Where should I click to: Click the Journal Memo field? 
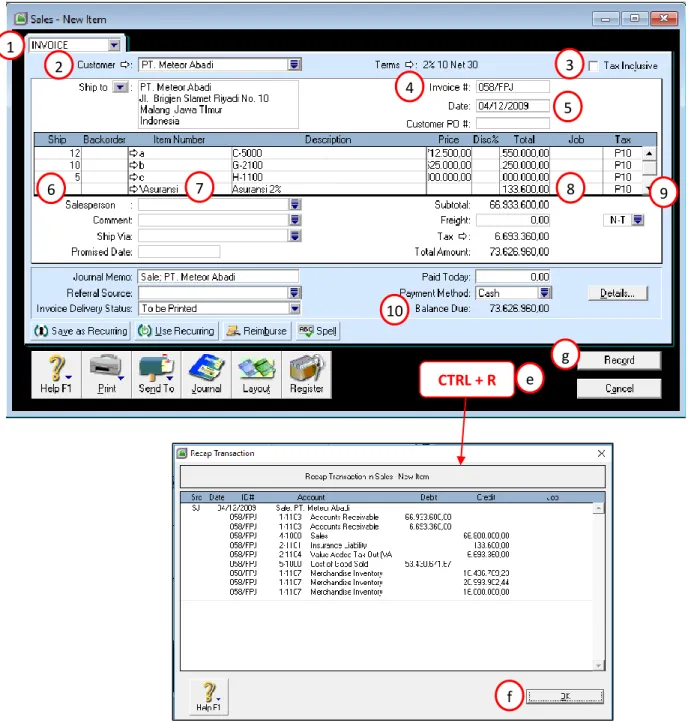(x=218, y=277)
